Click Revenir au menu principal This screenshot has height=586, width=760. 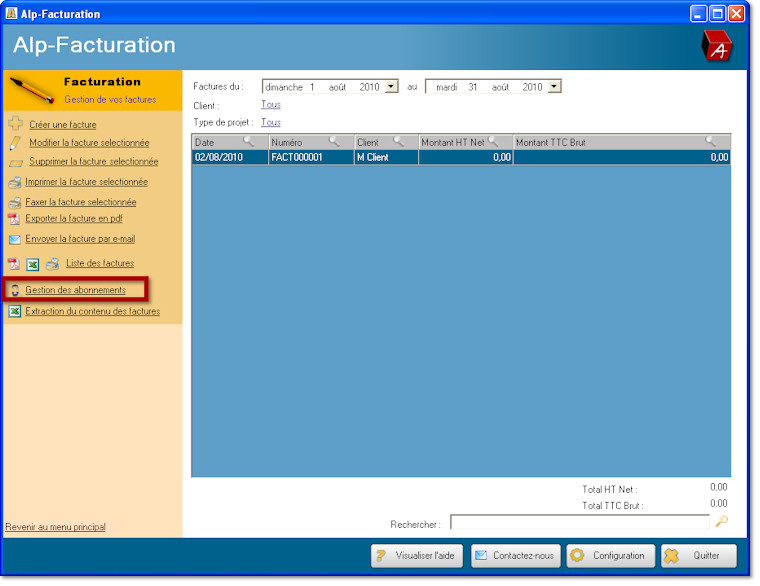tap(55, 527)
